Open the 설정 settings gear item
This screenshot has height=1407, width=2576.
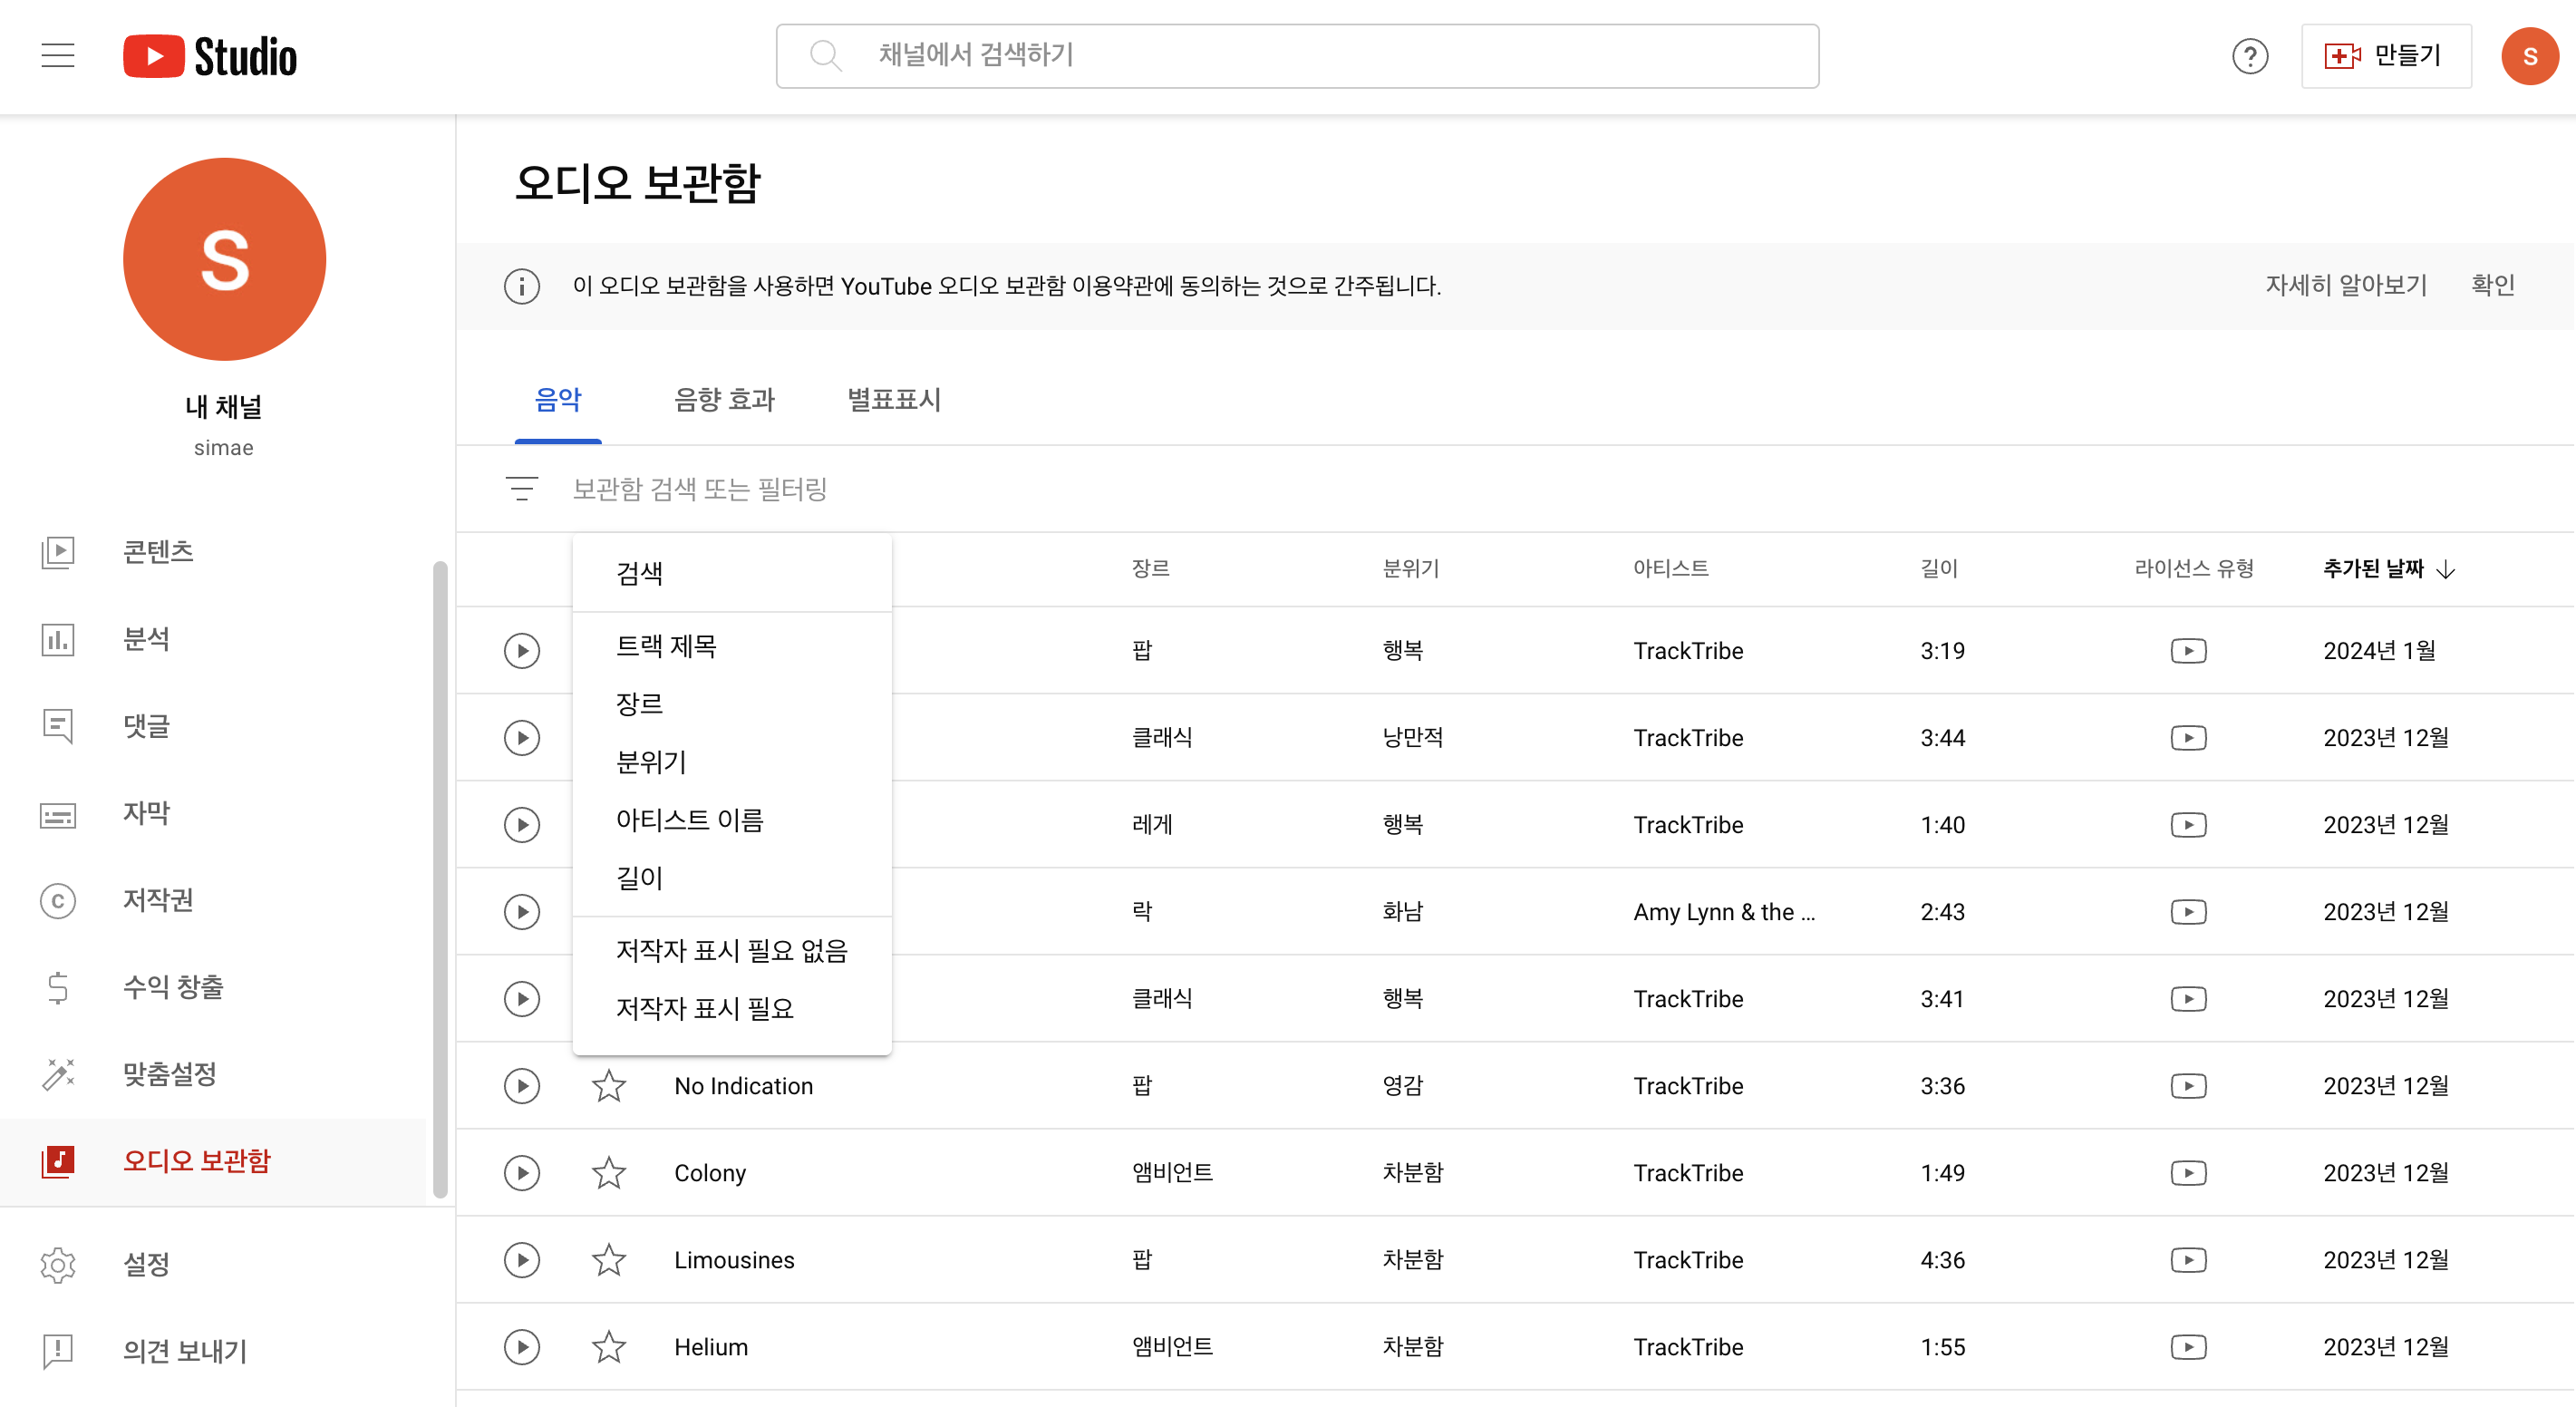(146, 1264)
